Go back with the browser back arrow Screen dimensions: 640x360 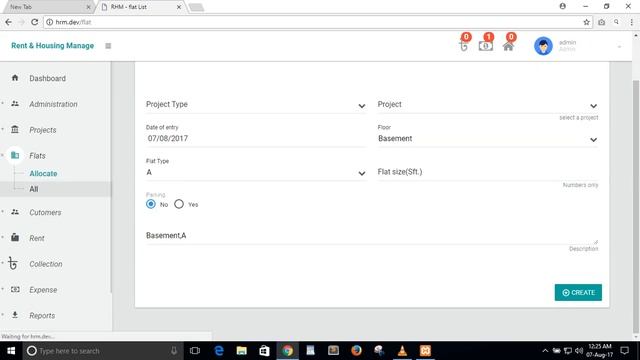[9, 22]
